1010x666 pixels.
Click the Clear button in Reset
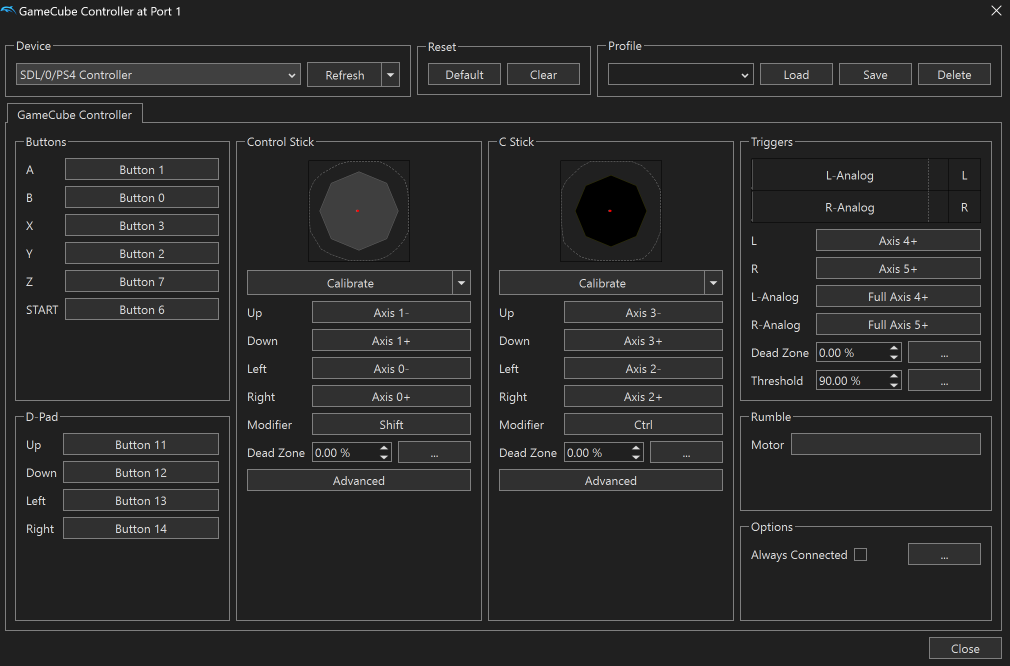(543, 75)
